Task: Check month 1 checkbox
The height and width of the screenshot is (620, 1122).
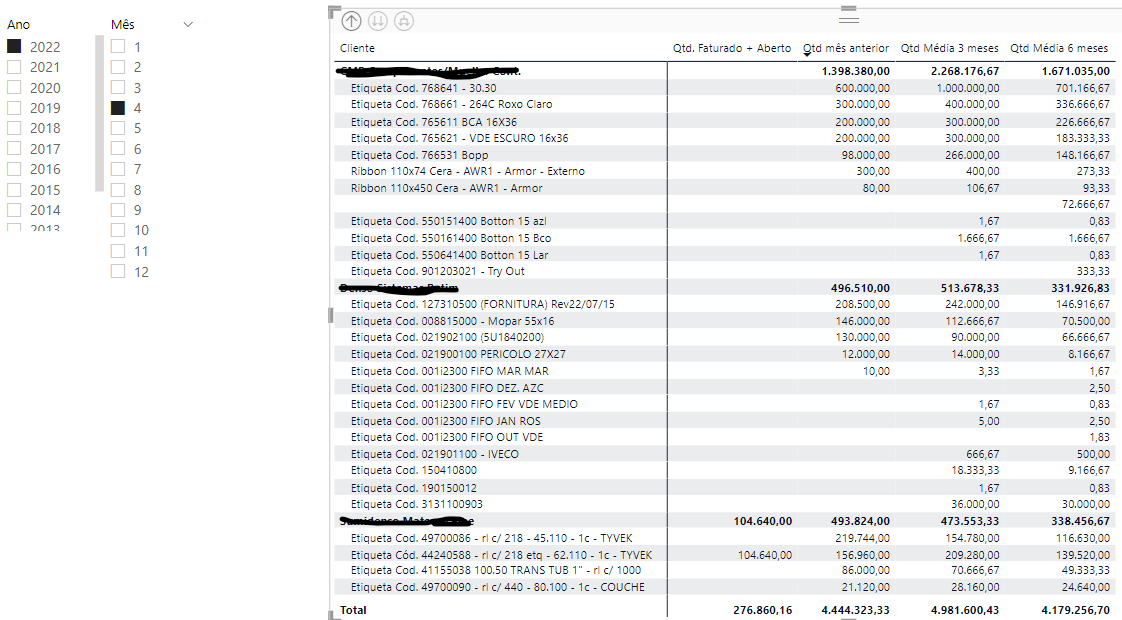Action: pos(118,47)
